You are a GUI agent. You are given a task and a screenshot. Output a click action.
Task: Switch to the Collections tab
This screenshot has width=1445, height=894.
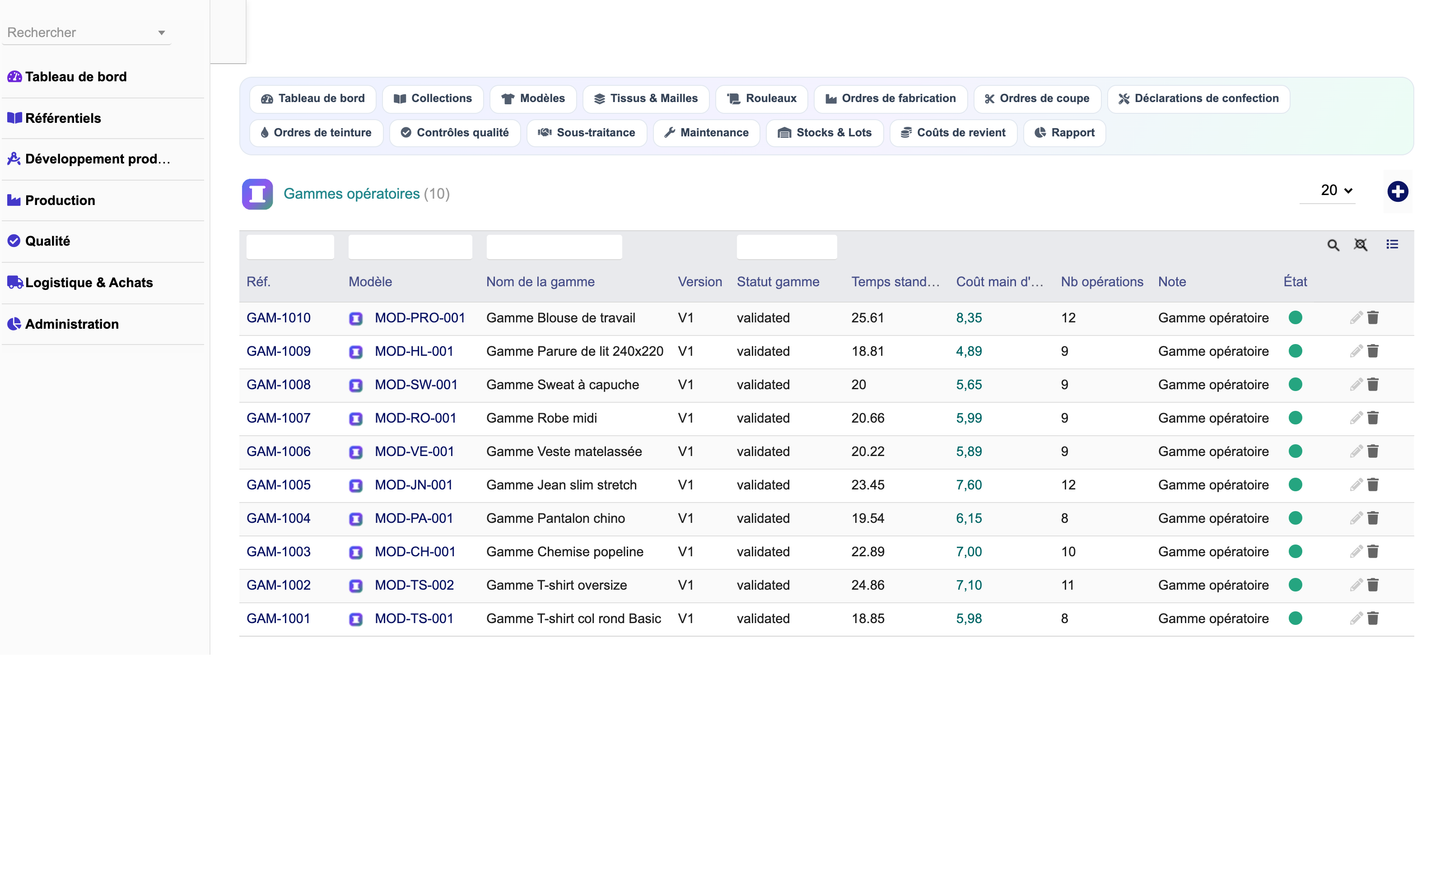[433, 99]
